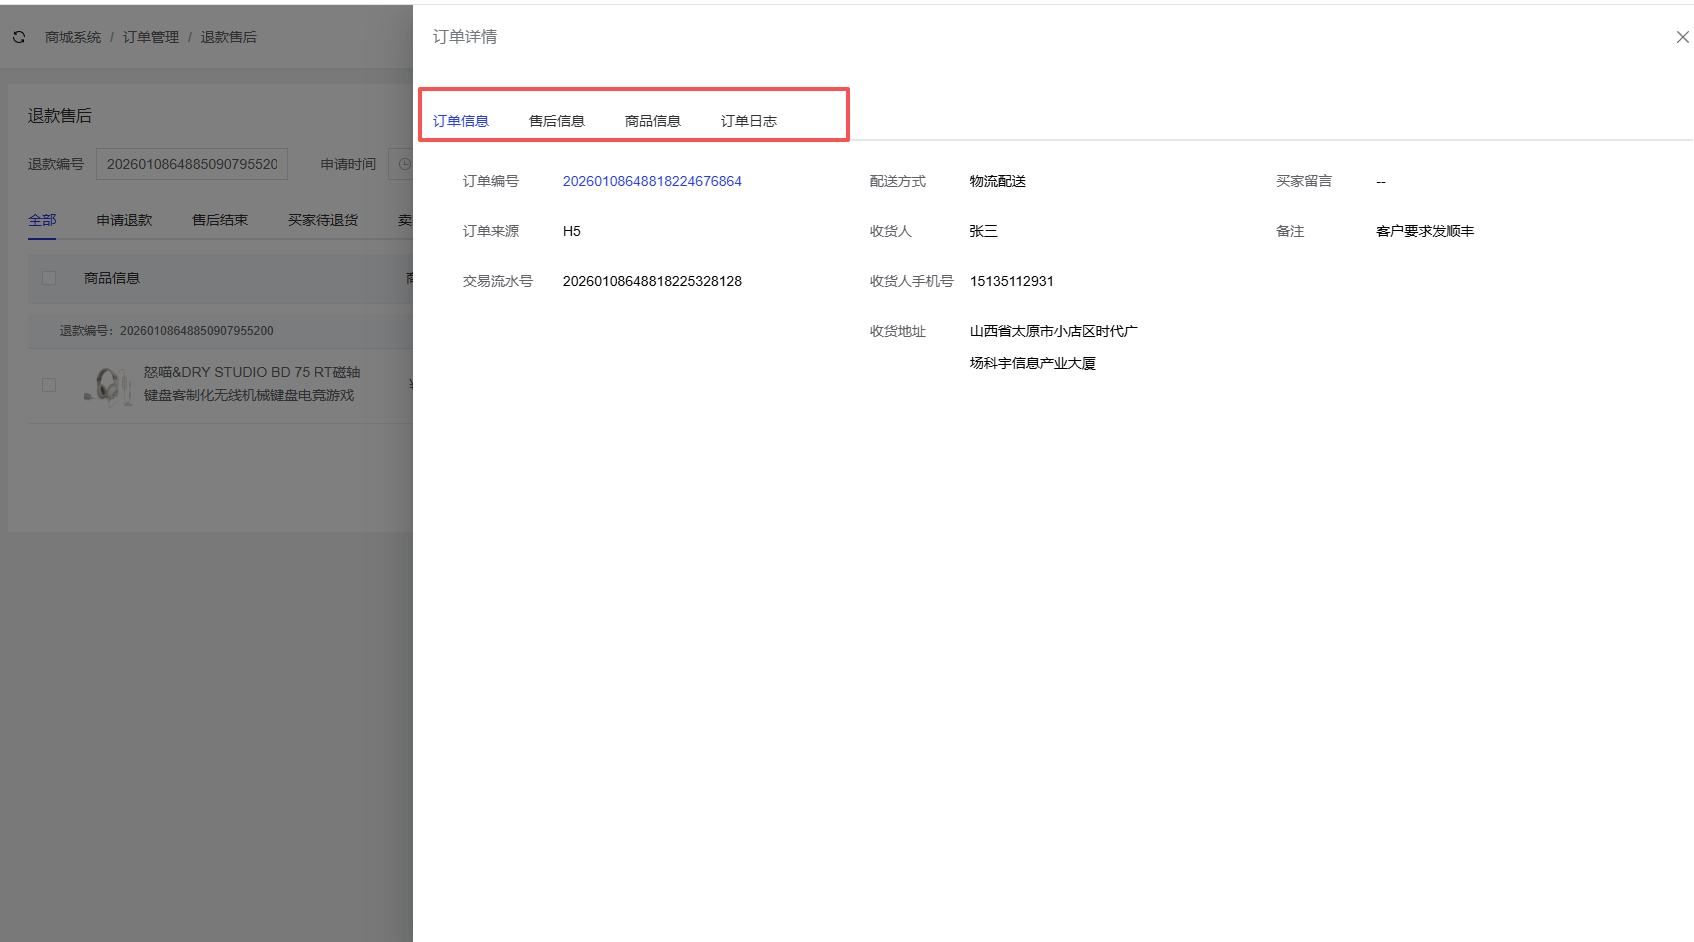Click the refresh icon beside the breadcrumb

point(19,37)
